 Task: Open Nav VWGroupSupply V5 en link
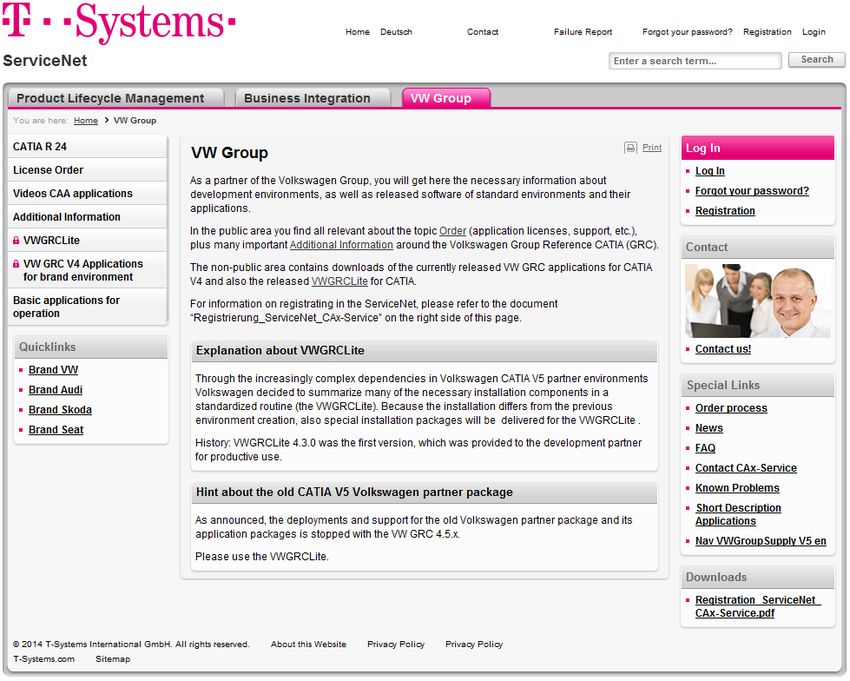pyautogui.click(x=761, y=541)
